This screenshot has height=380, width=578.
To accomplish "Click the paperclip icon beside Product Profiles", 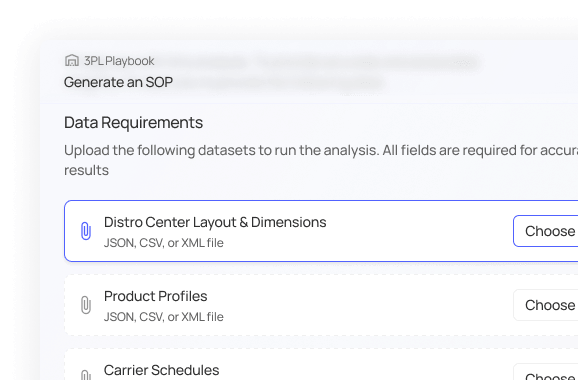I will [86, 305].
